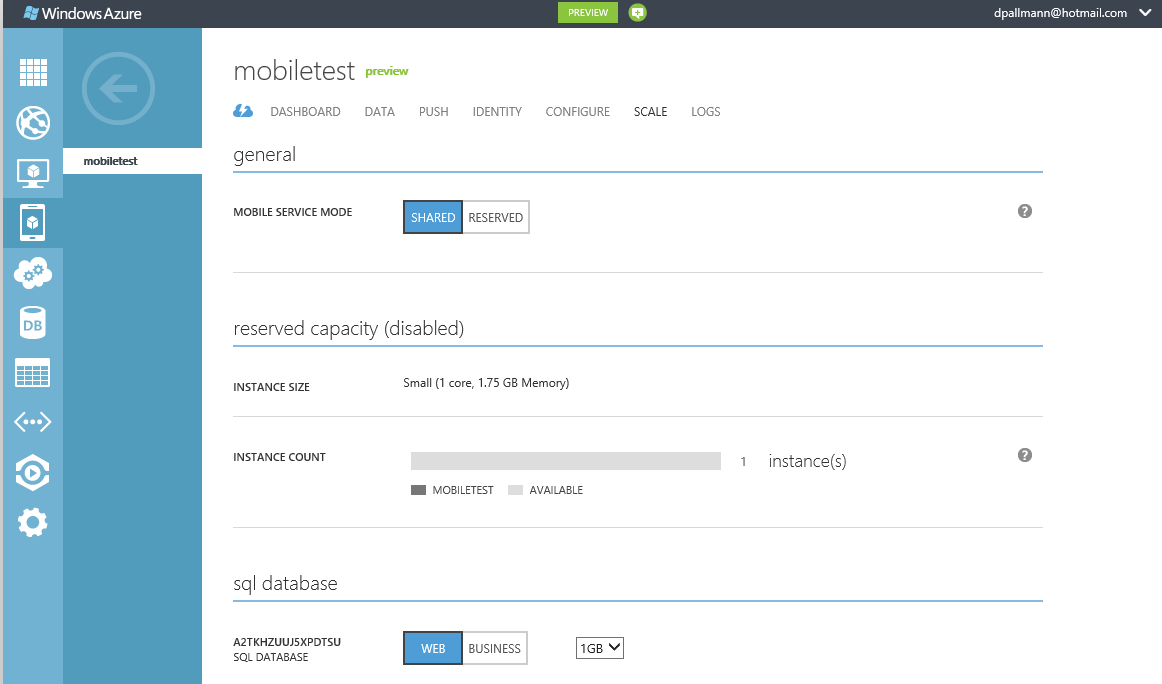Open the Virtual Machines sidebar icon
The width and height of the screenshot is (1162, 684).
[x=33, y=173]
